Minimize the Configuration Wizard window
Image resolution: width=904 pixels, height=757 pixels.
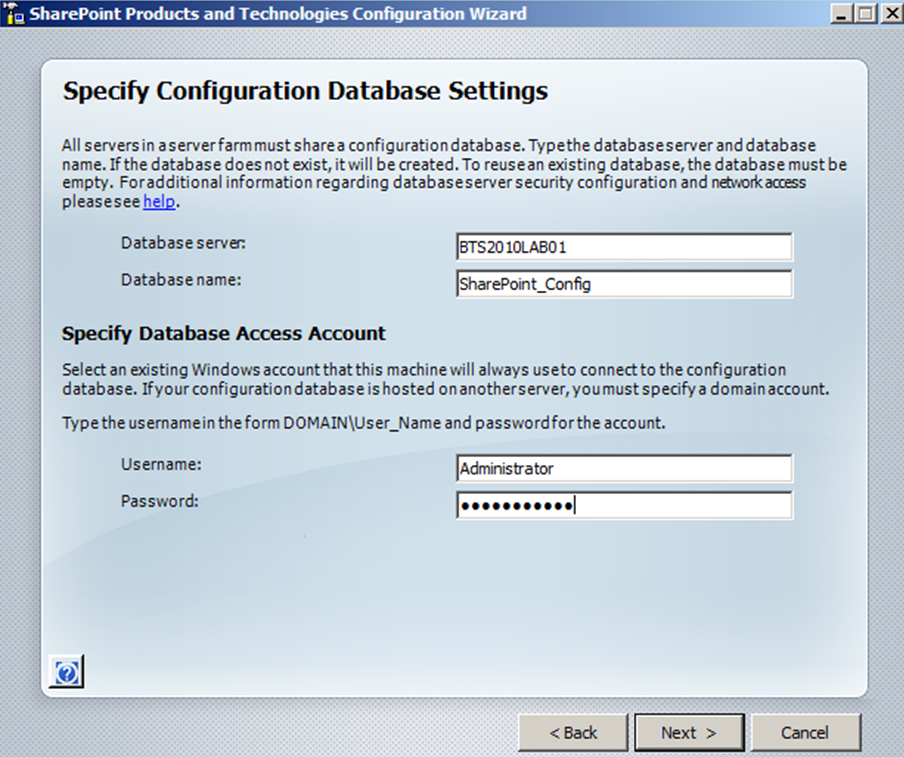click(x=839, y=14)
